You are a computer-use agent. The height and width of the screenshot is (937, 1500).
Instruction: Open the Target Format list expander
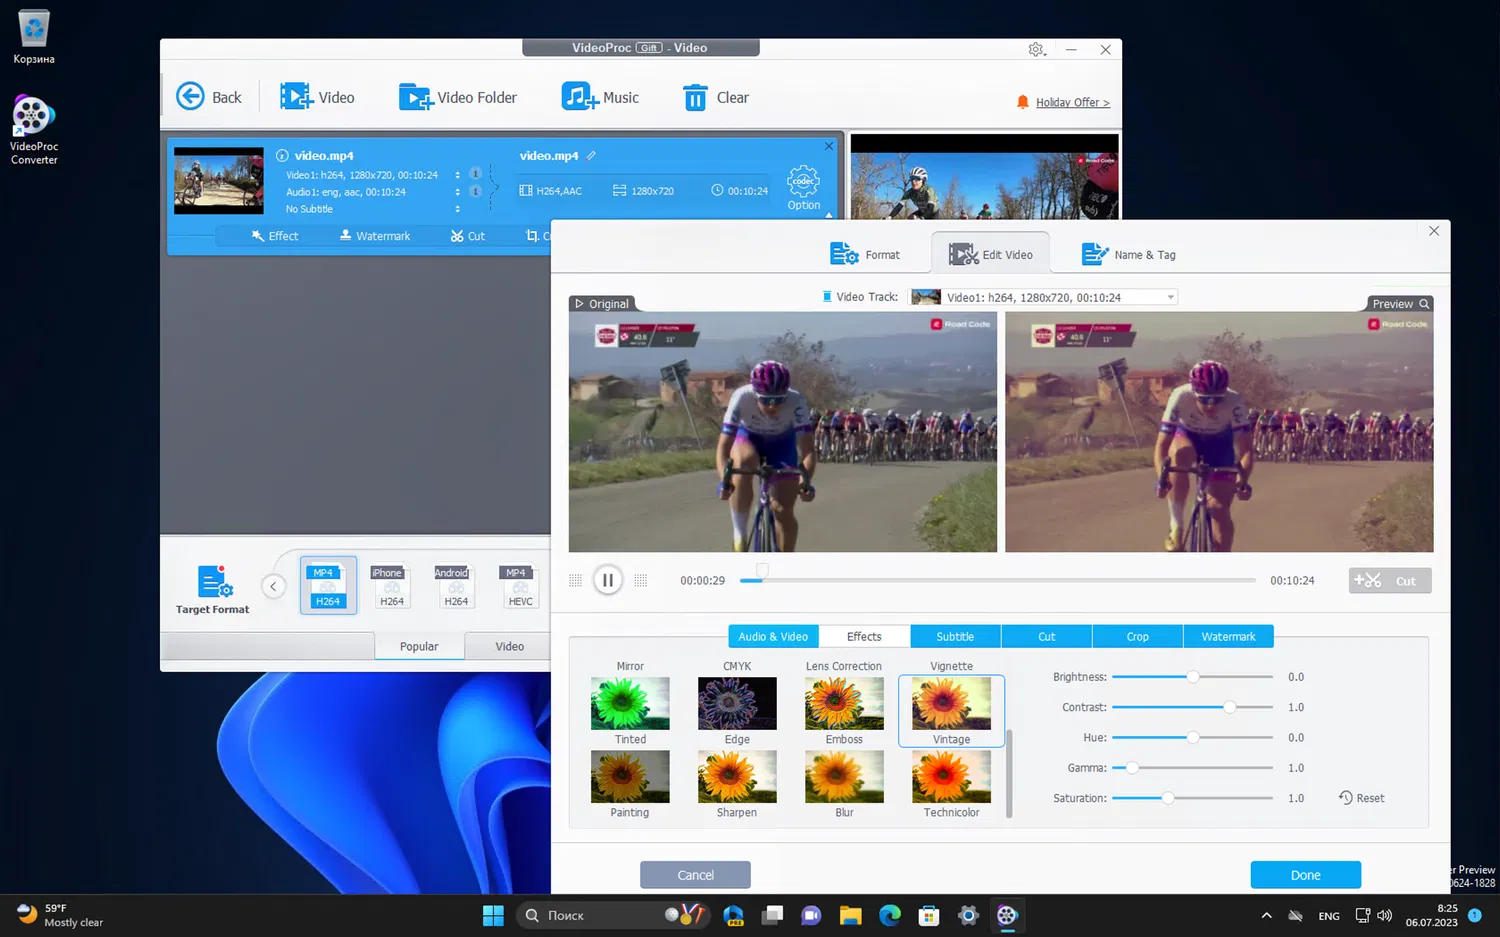point(274,587)
